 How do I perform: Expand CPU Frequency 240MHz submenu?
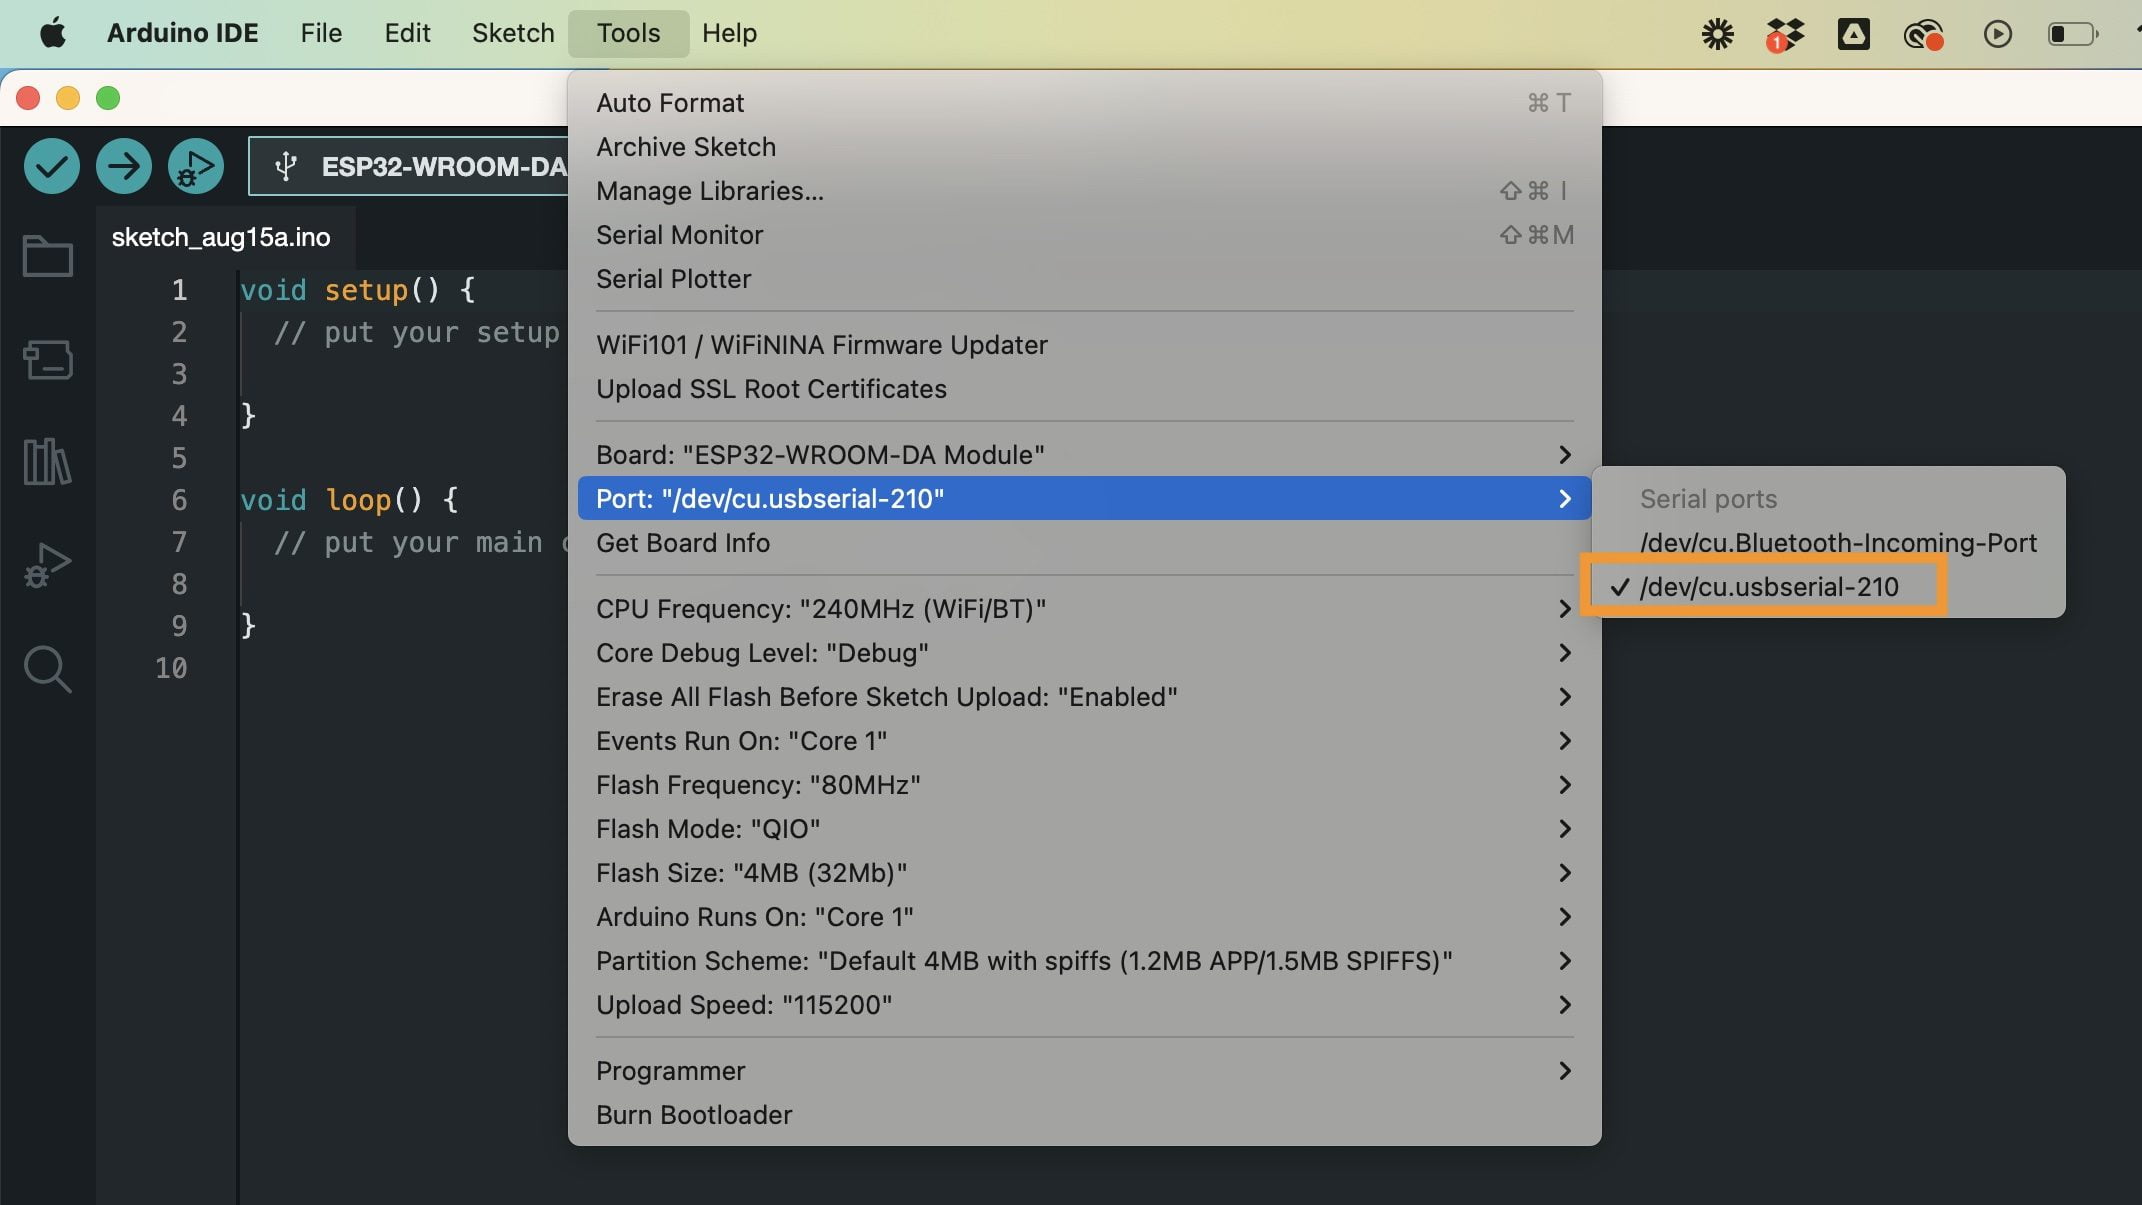(1084, 609)
